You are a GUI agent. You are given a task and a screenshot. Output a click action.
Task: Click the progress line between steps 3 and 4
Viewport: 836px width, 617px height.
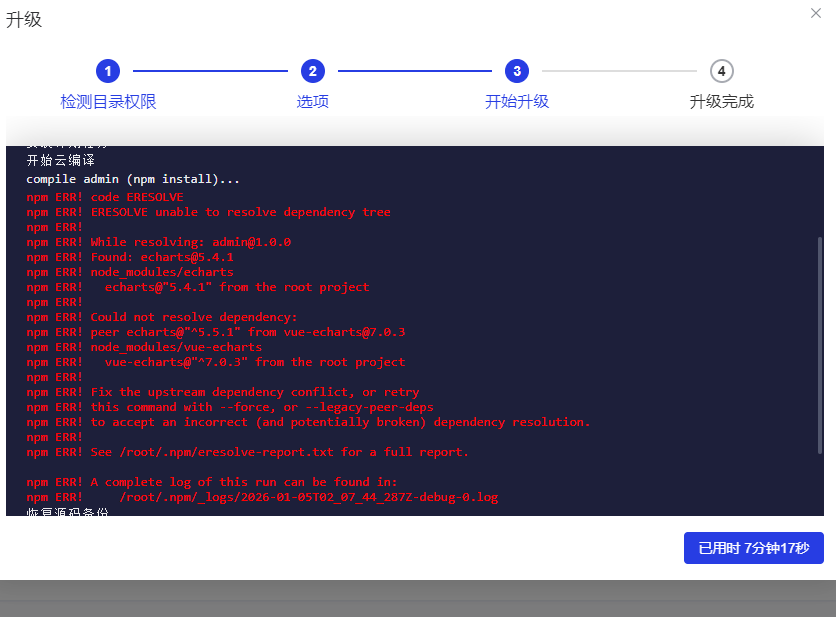pyautogui.click(x=619, y=71)
